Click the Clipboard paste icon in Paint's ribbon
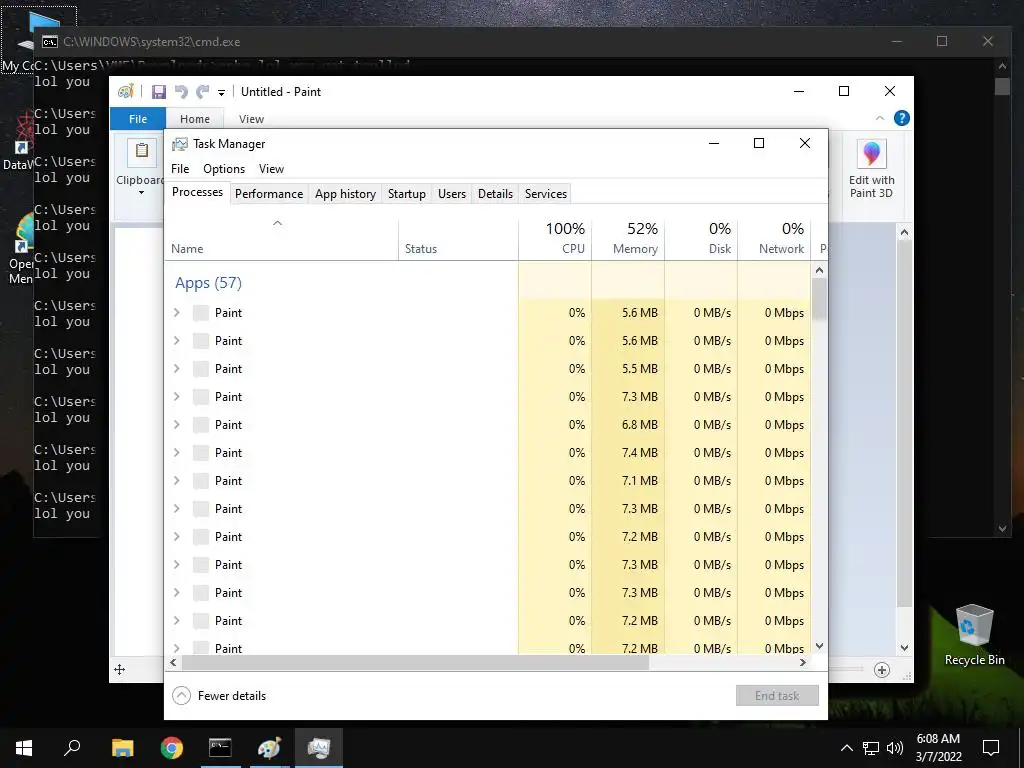Viewport: 1024px width, 768px height. (142, 151)
